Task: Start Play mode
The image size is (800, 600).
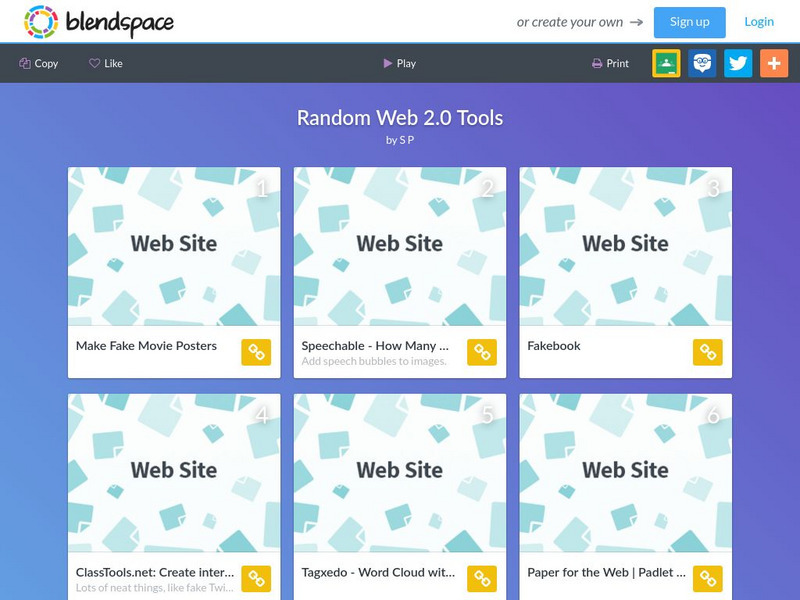Action: pyautogui.click(x=399, y=63)
